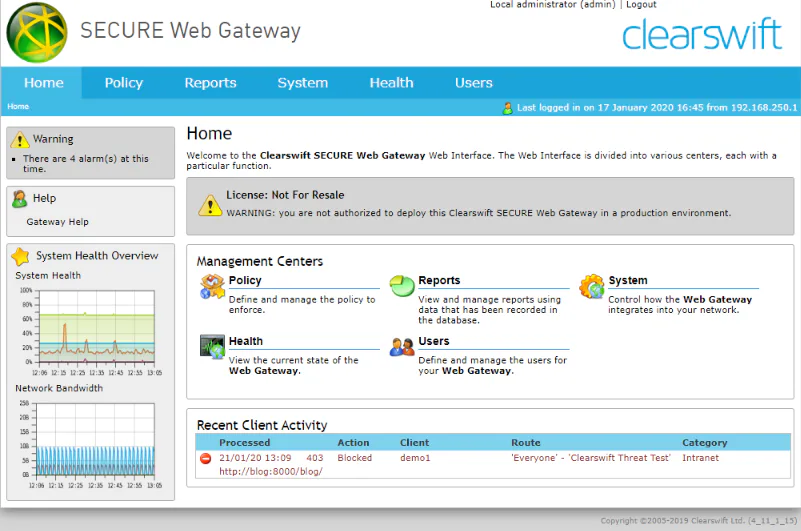
Task: Click the 'There are 4 alarm(s)' message
Action: 86,164
